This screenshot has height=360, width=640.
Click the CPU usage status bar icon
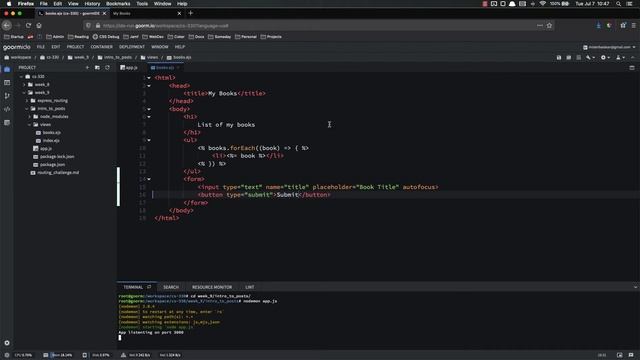[x=7, y=355]
